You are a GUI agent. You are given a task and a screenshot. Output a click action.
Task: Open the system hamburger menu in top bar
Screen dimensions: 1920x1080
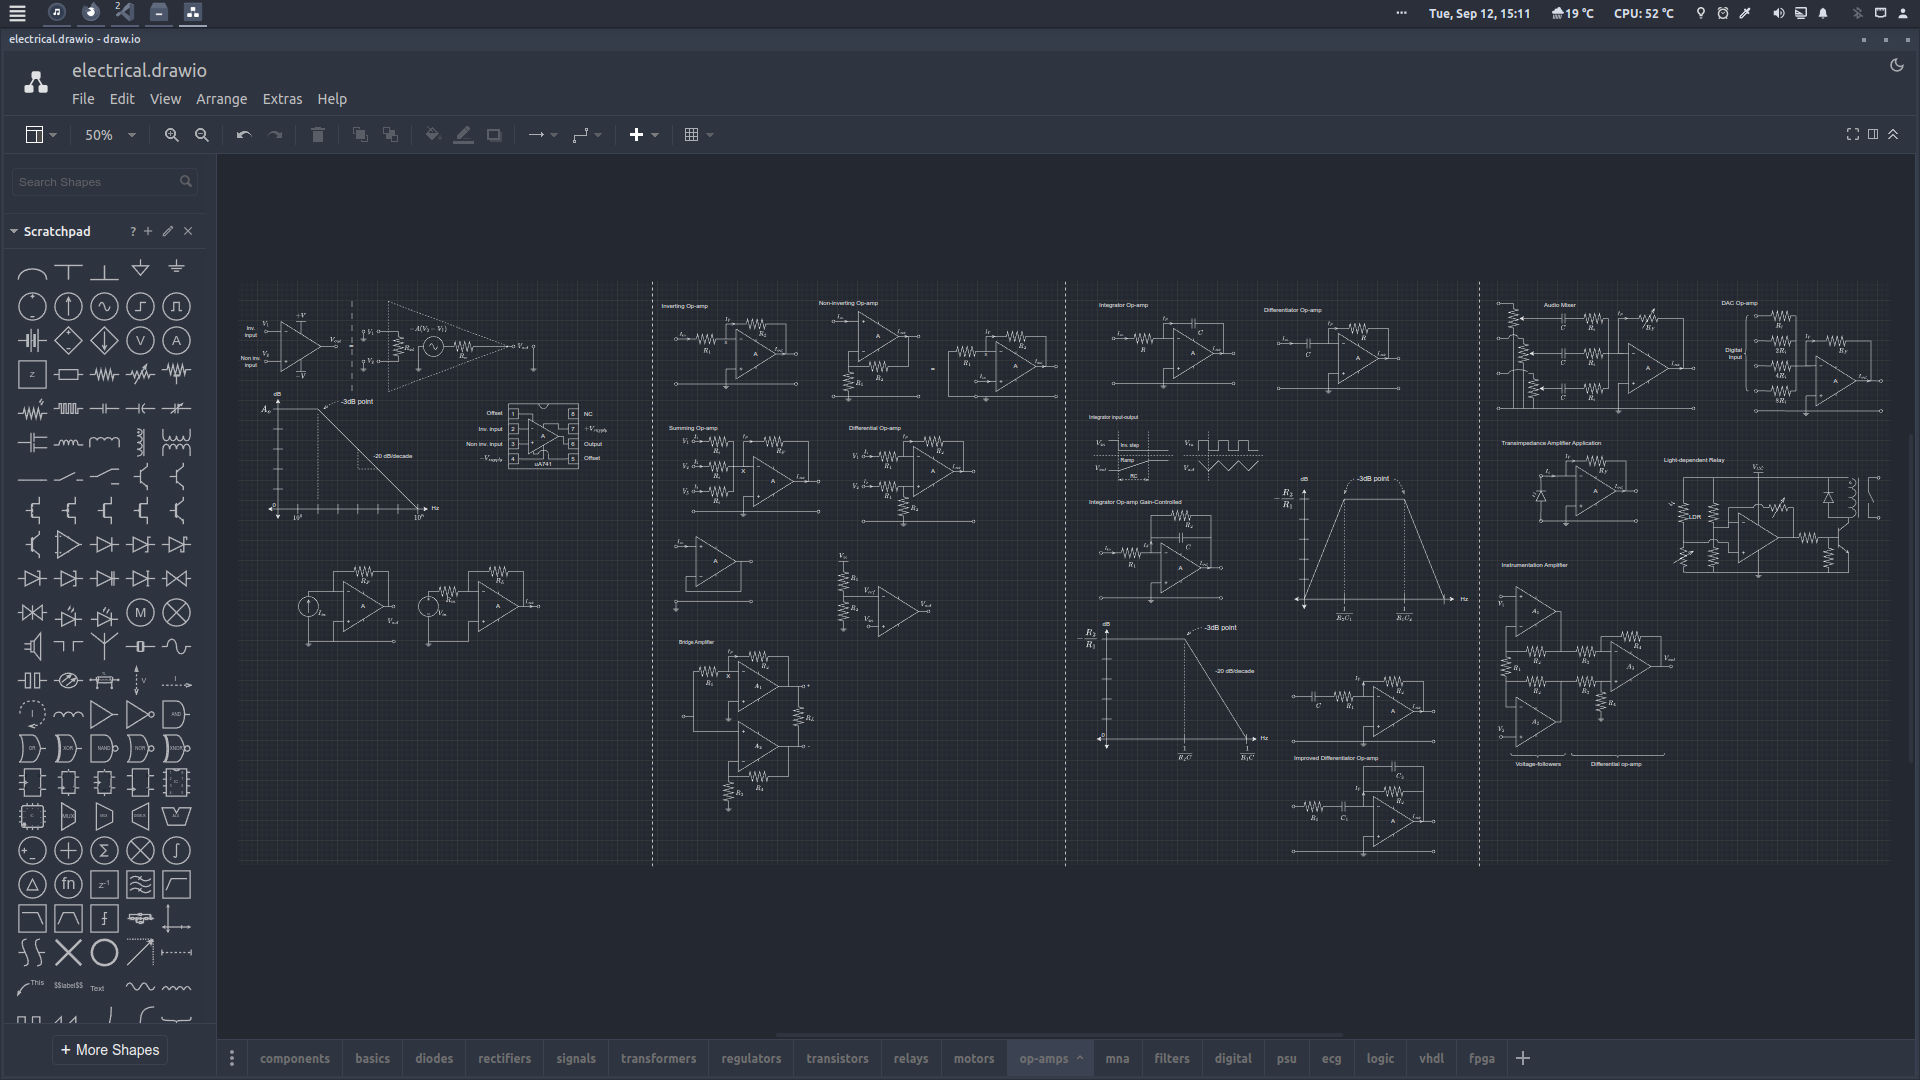(x=17, y=13)
